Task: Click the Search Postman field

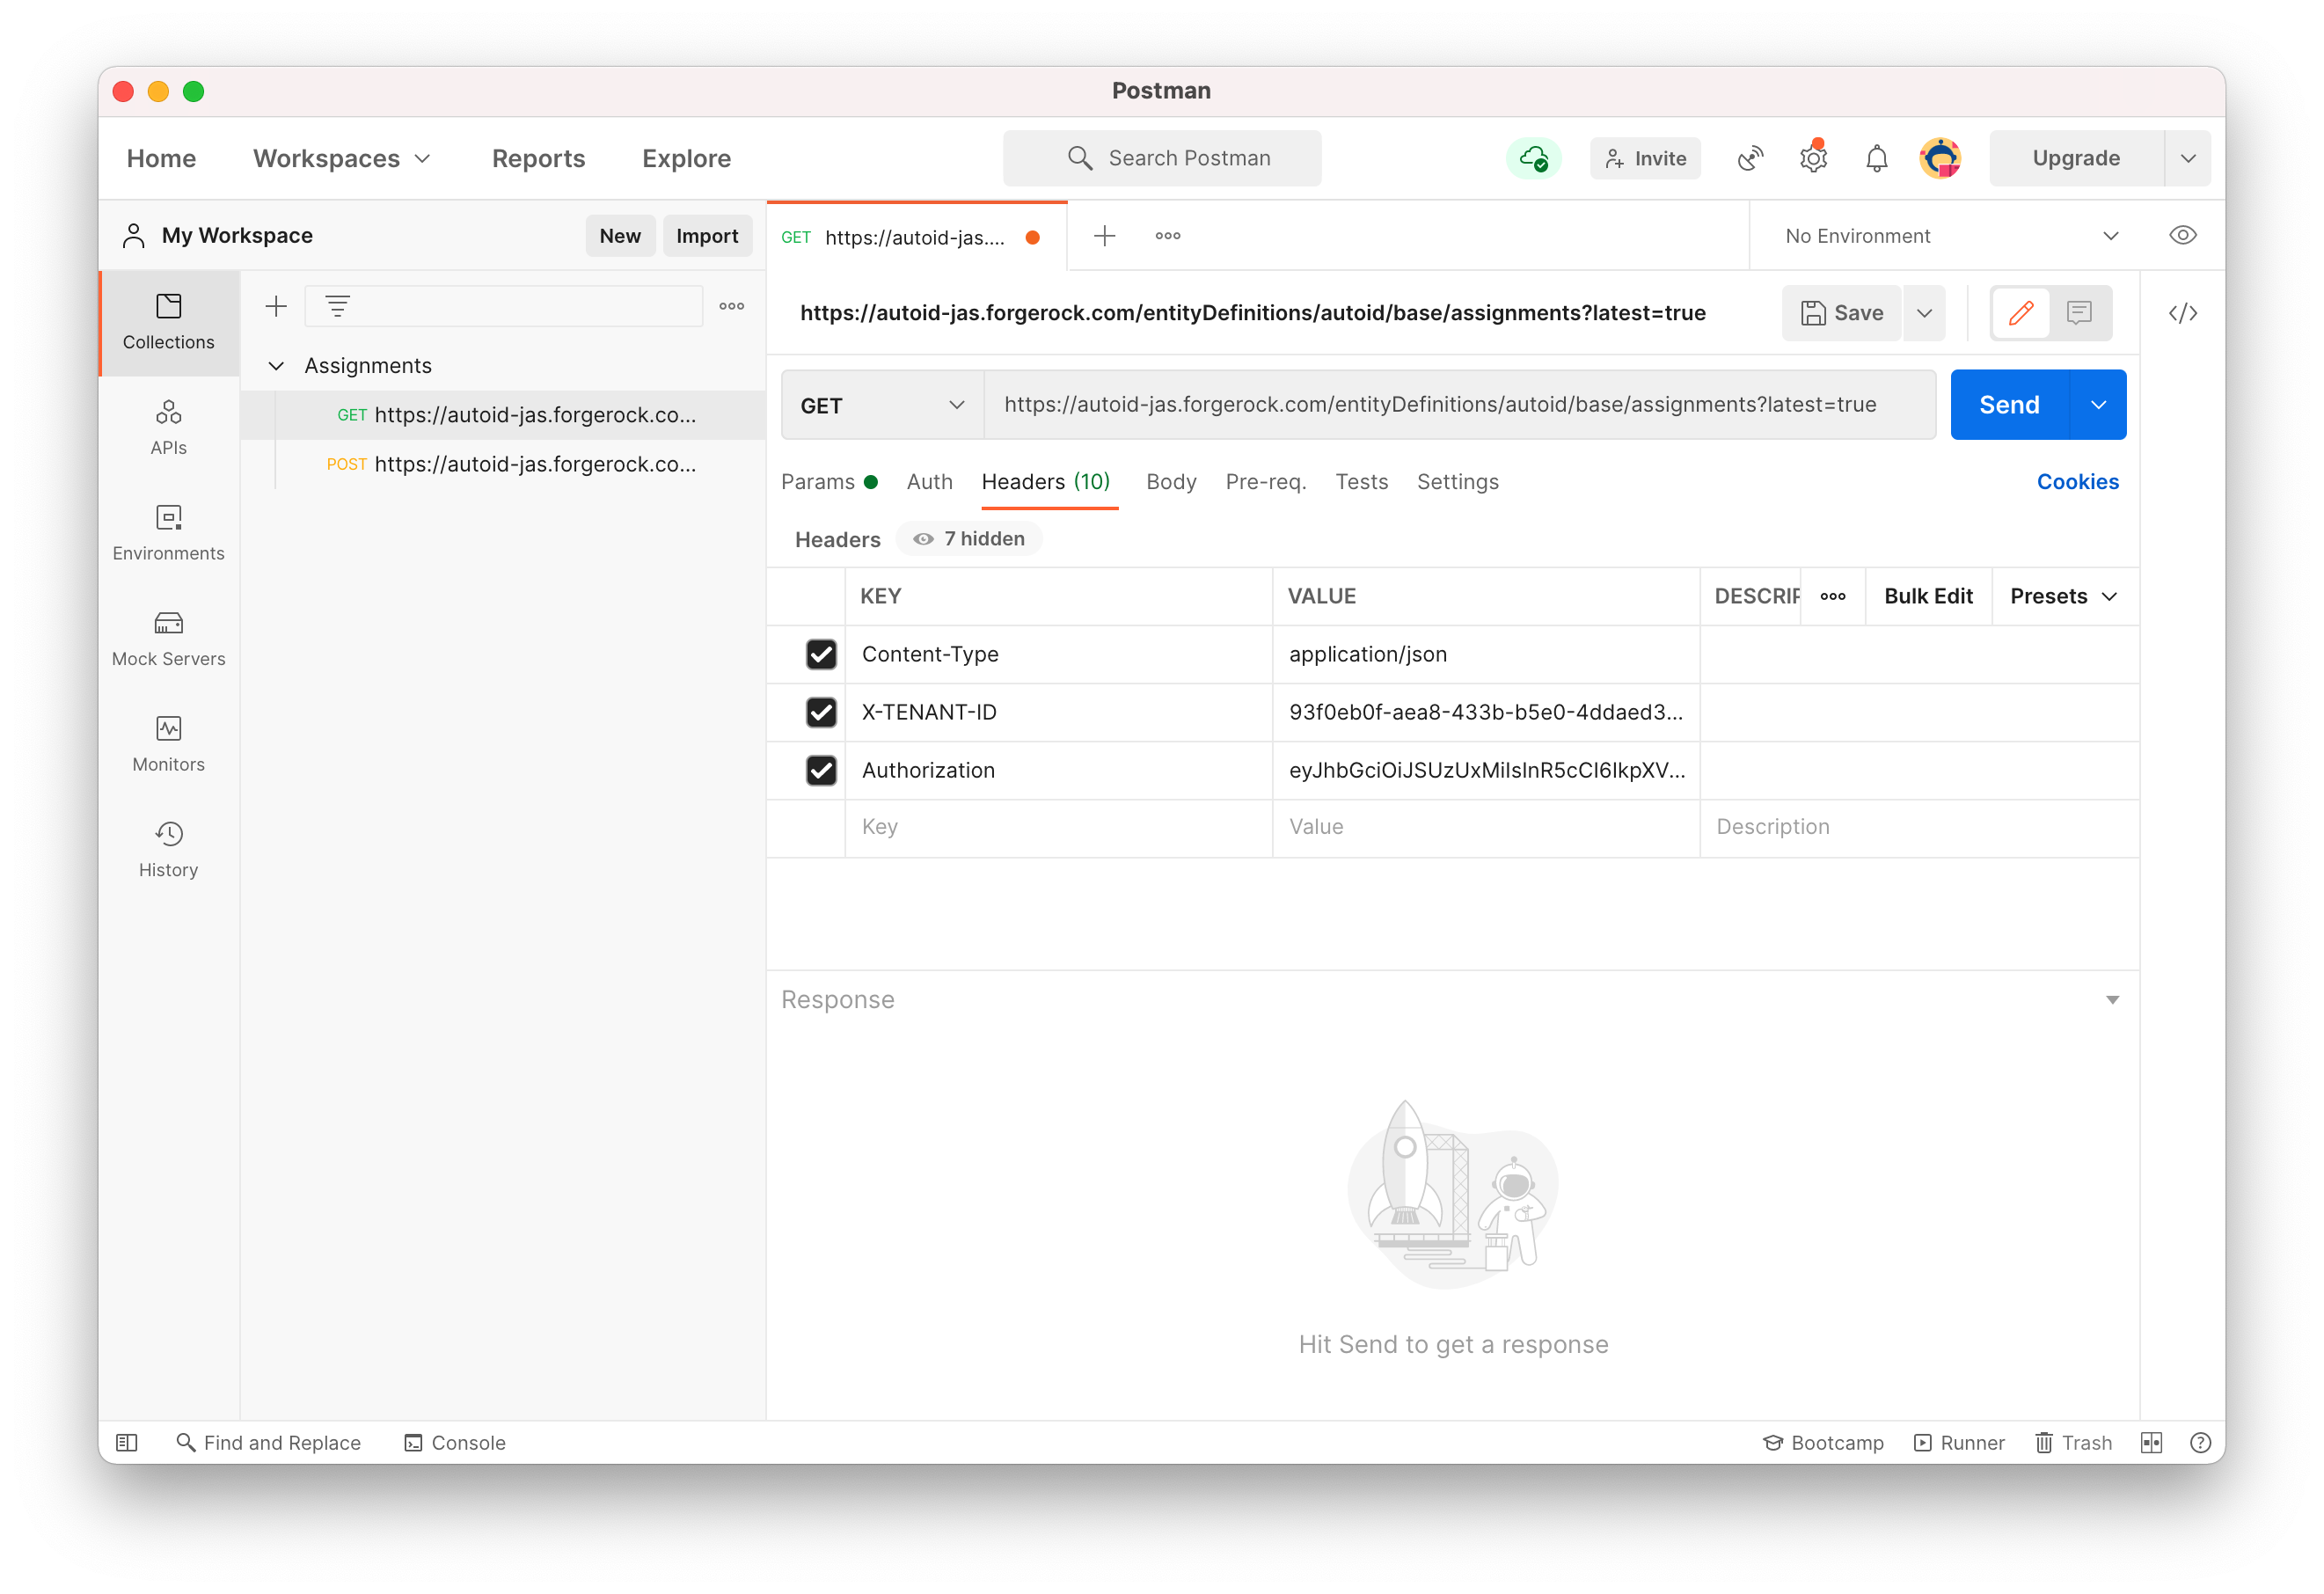Action: (1162, 158)
